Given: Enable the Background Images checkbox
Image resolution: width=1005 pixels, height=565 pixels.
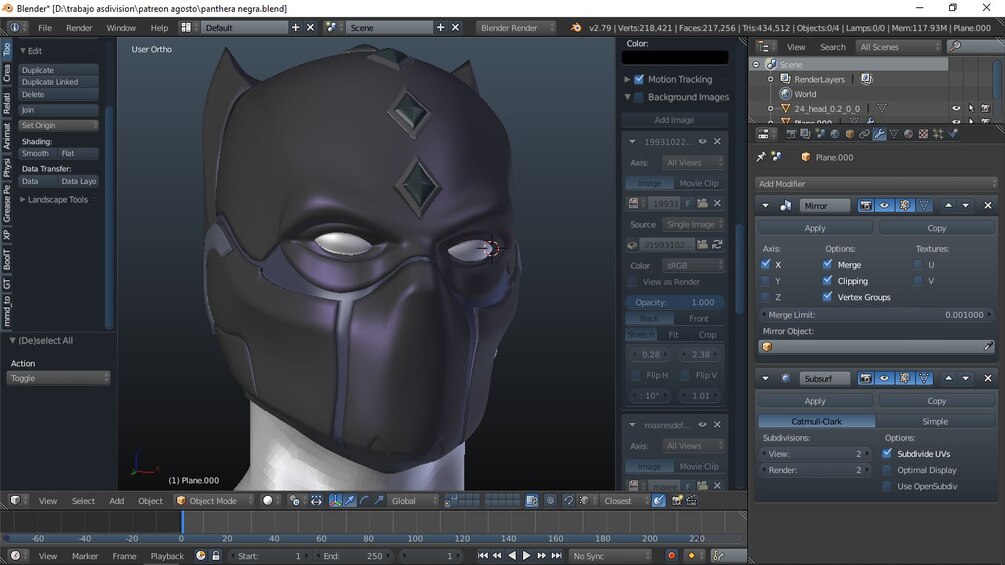Looking at the screenshot, I should coord(639,97).
